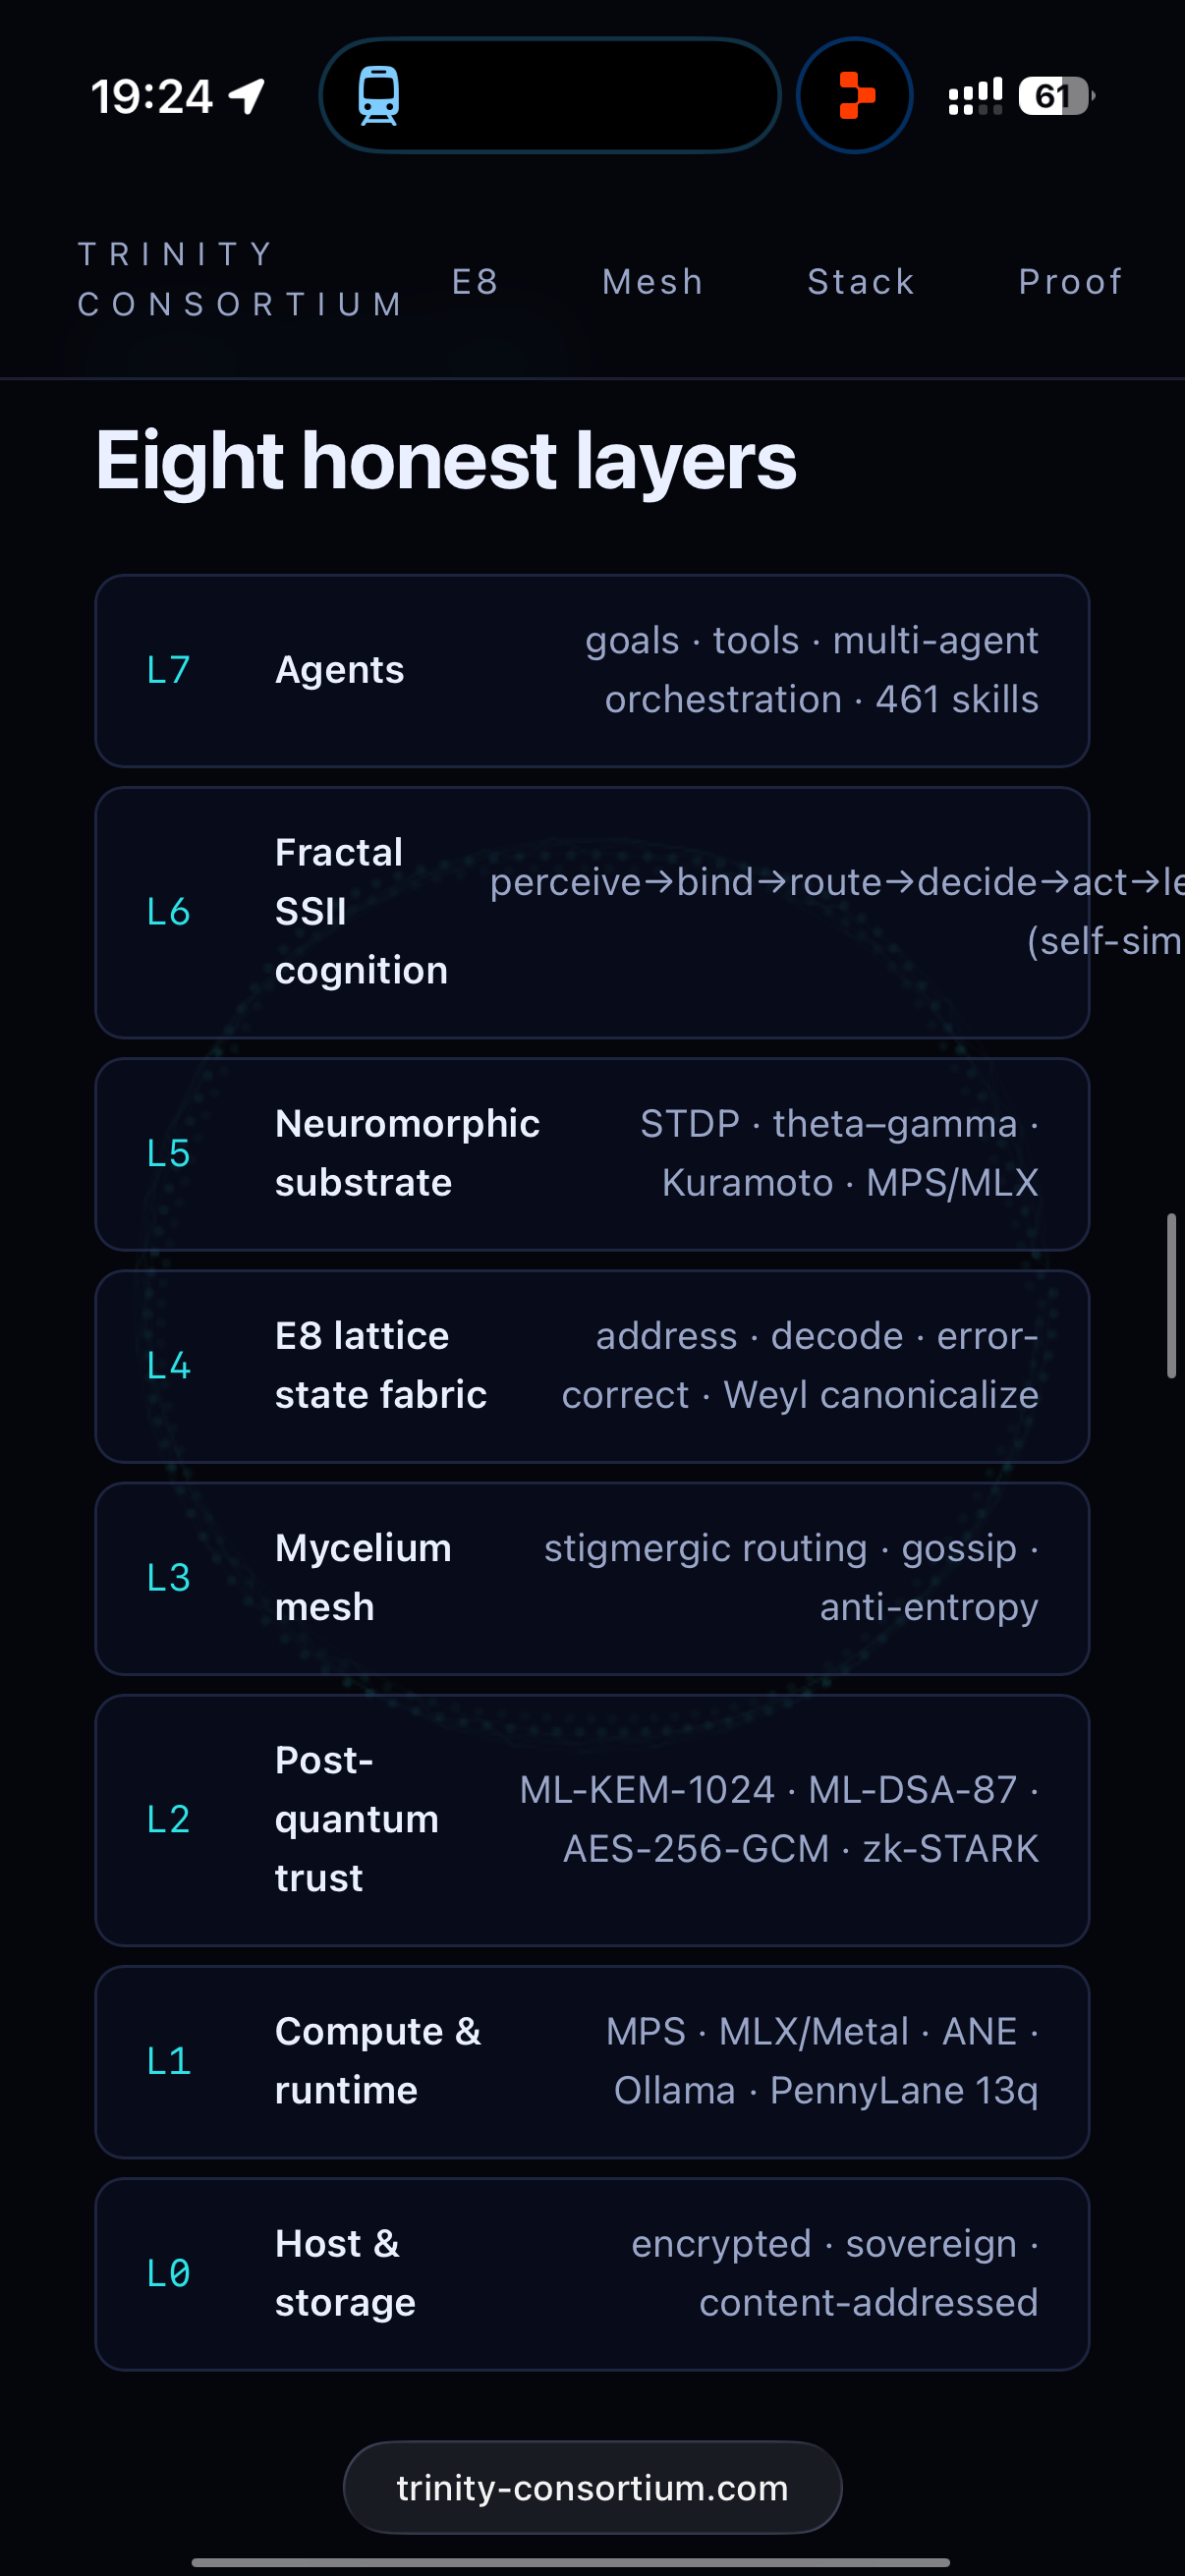The image size is (1185, 2576).
Task: Select the L6 Fractal SSII cognition card
Action: tap(592, 912)
